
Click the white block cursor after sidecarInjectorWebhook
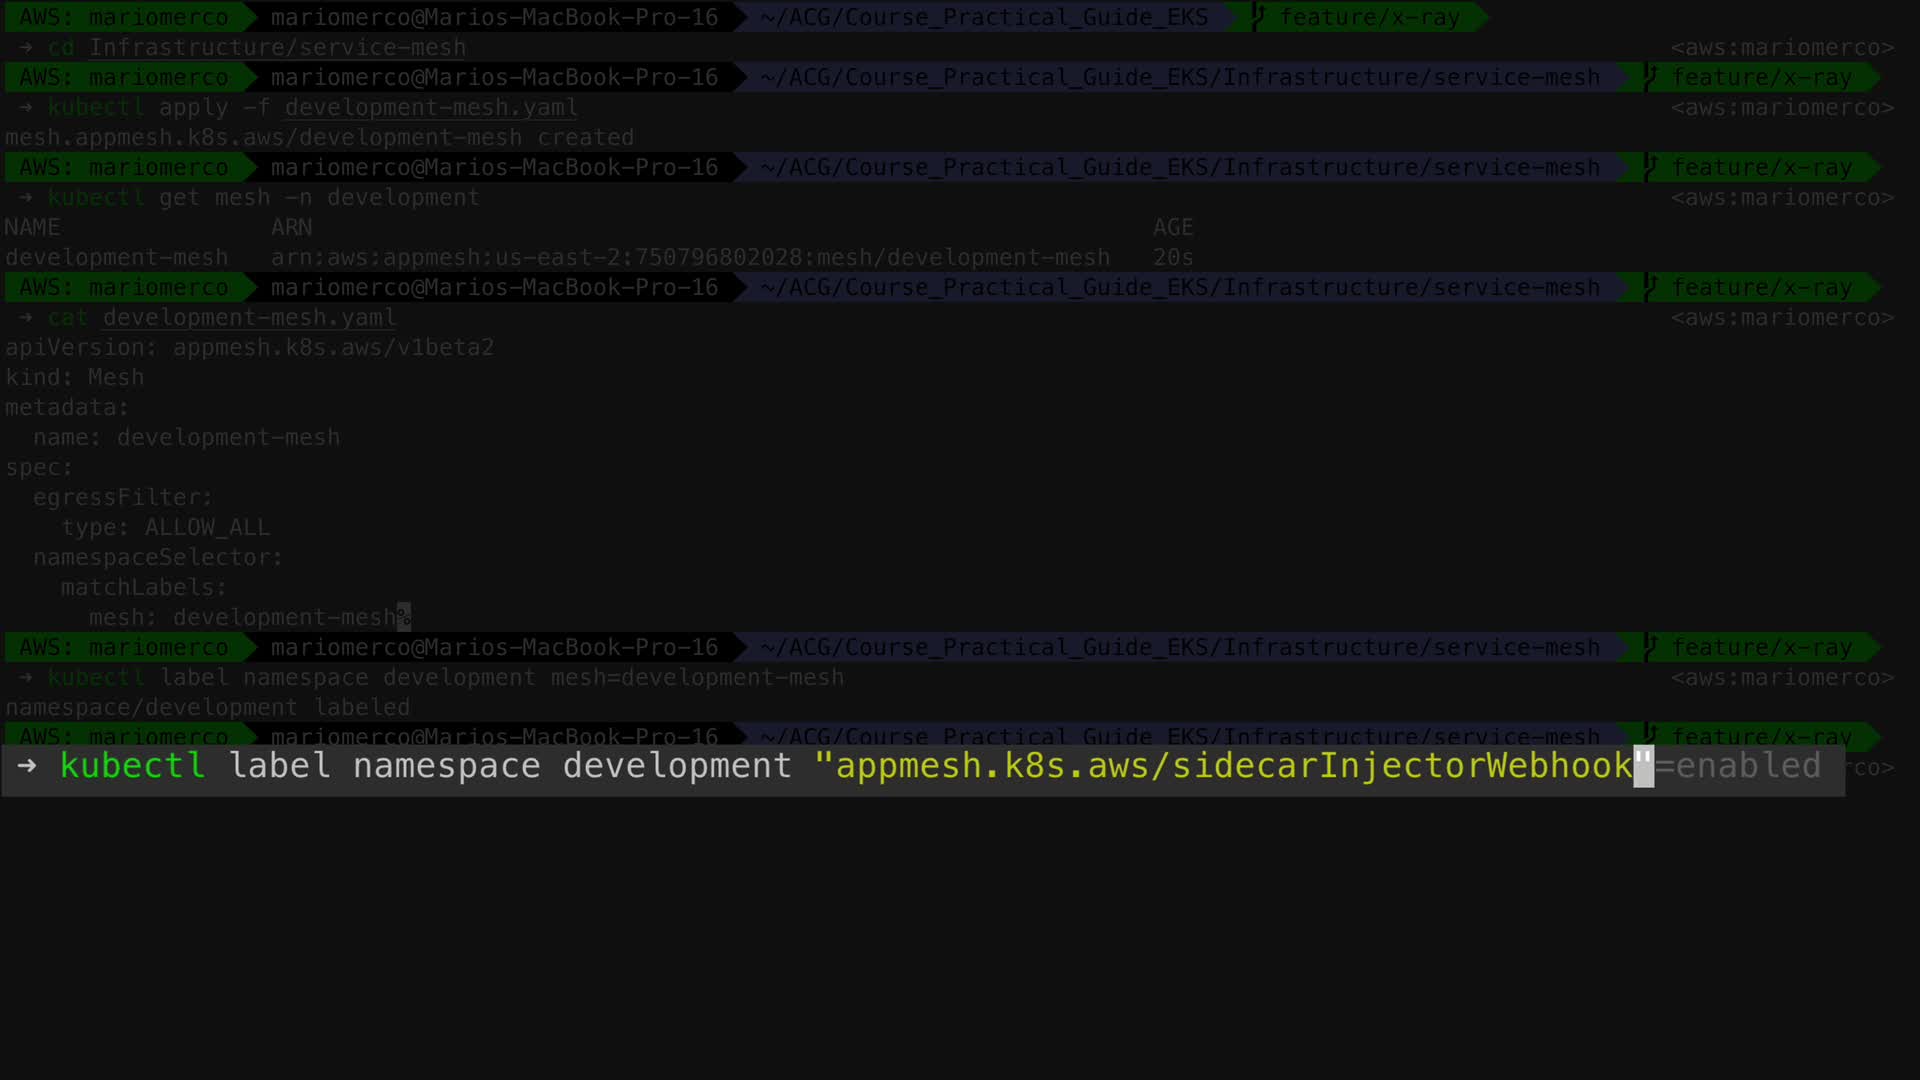click(x=1643, y=766)
